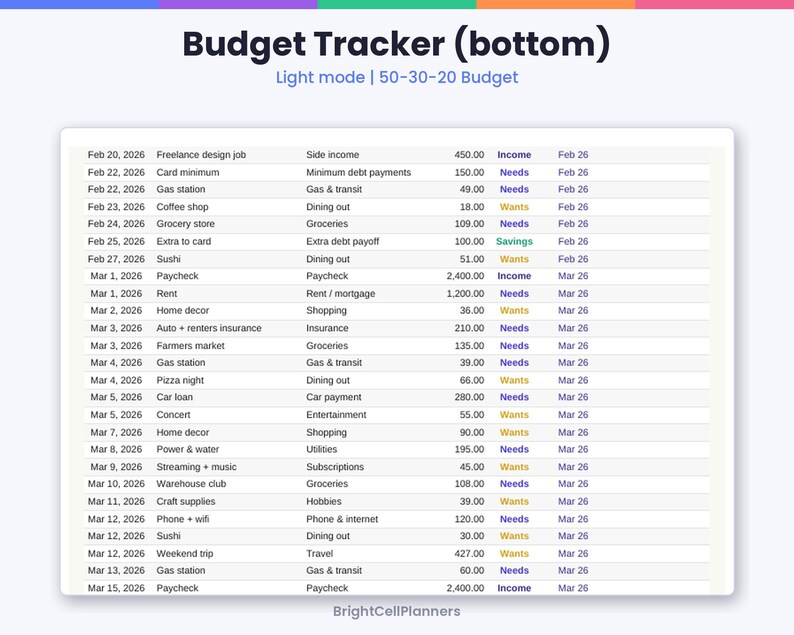Image resolution: width=794 pixels, height=635 pixels.
Task: Click the green 'Savings' type cell
Action: click(x=514, y=242)
